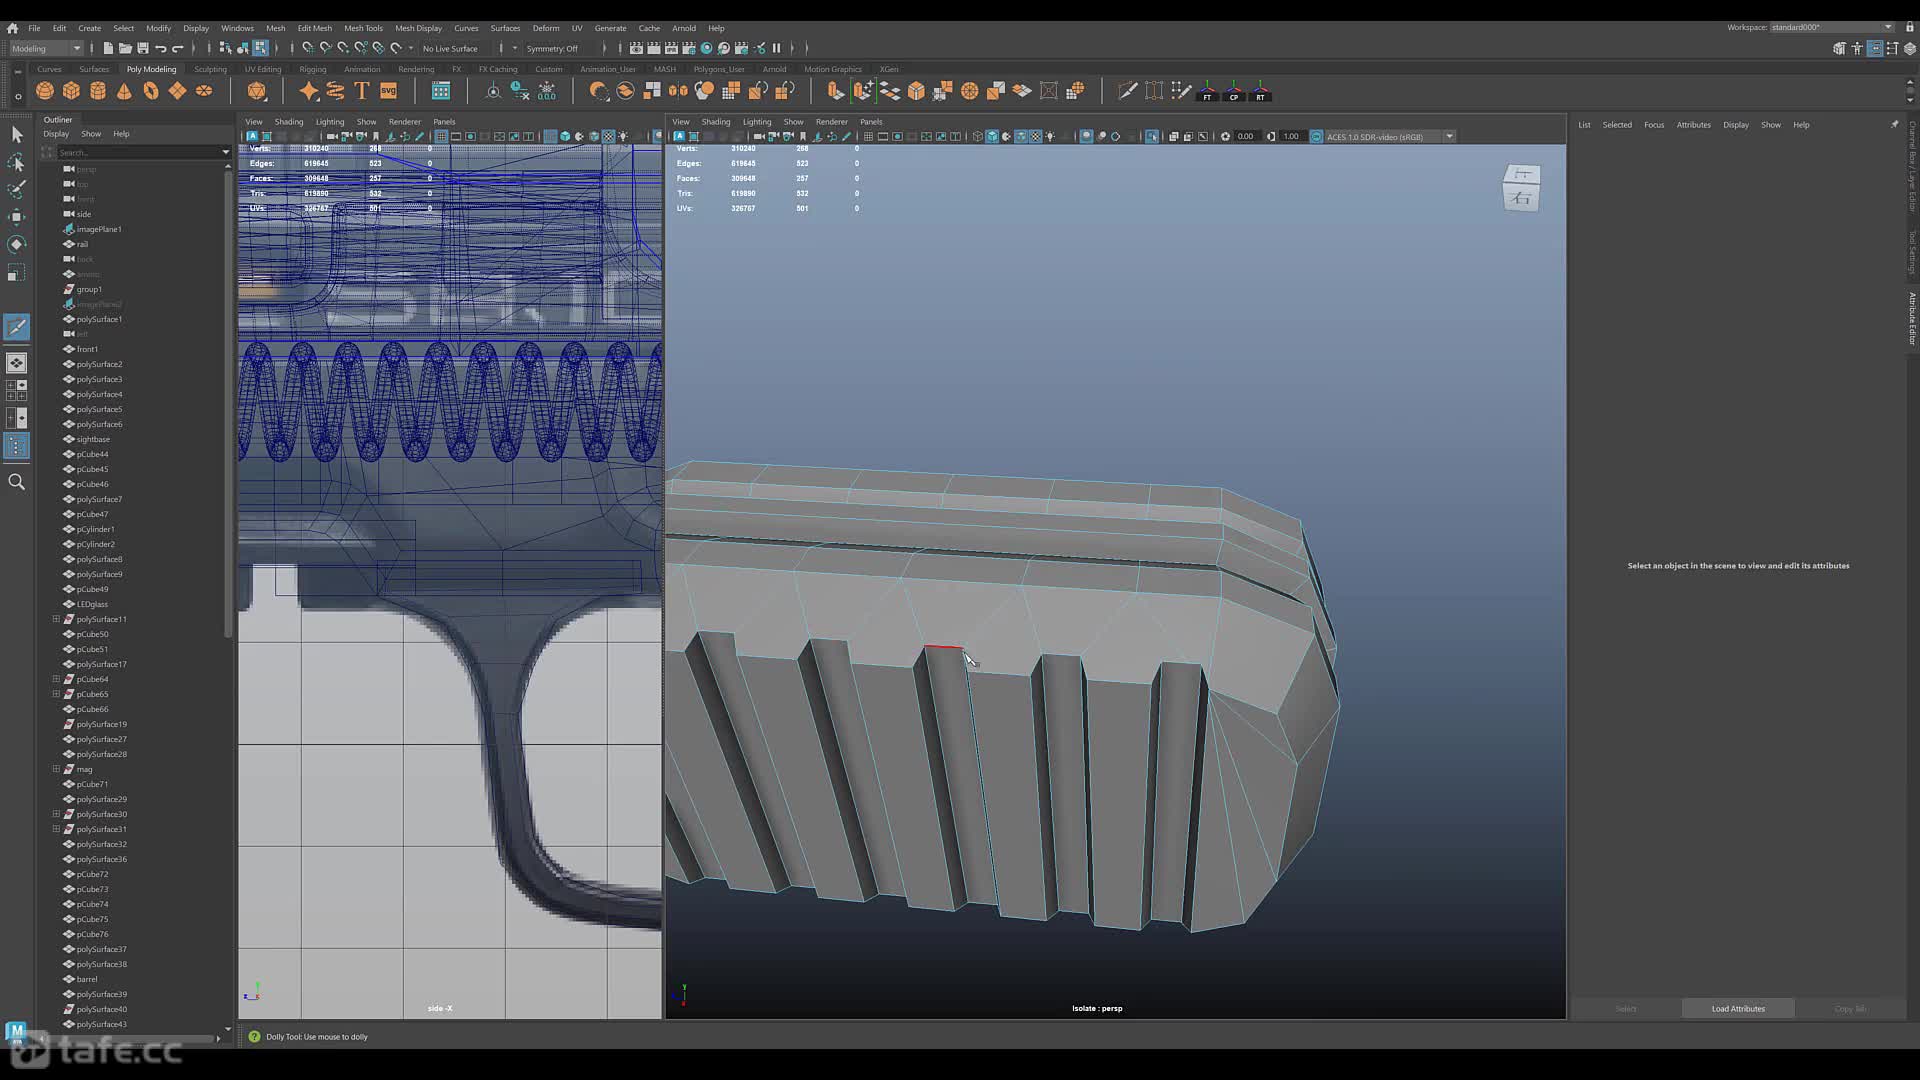1920x1080 pixels.
Task: Import SVG via the shelf icon
Action: point(389,91)
